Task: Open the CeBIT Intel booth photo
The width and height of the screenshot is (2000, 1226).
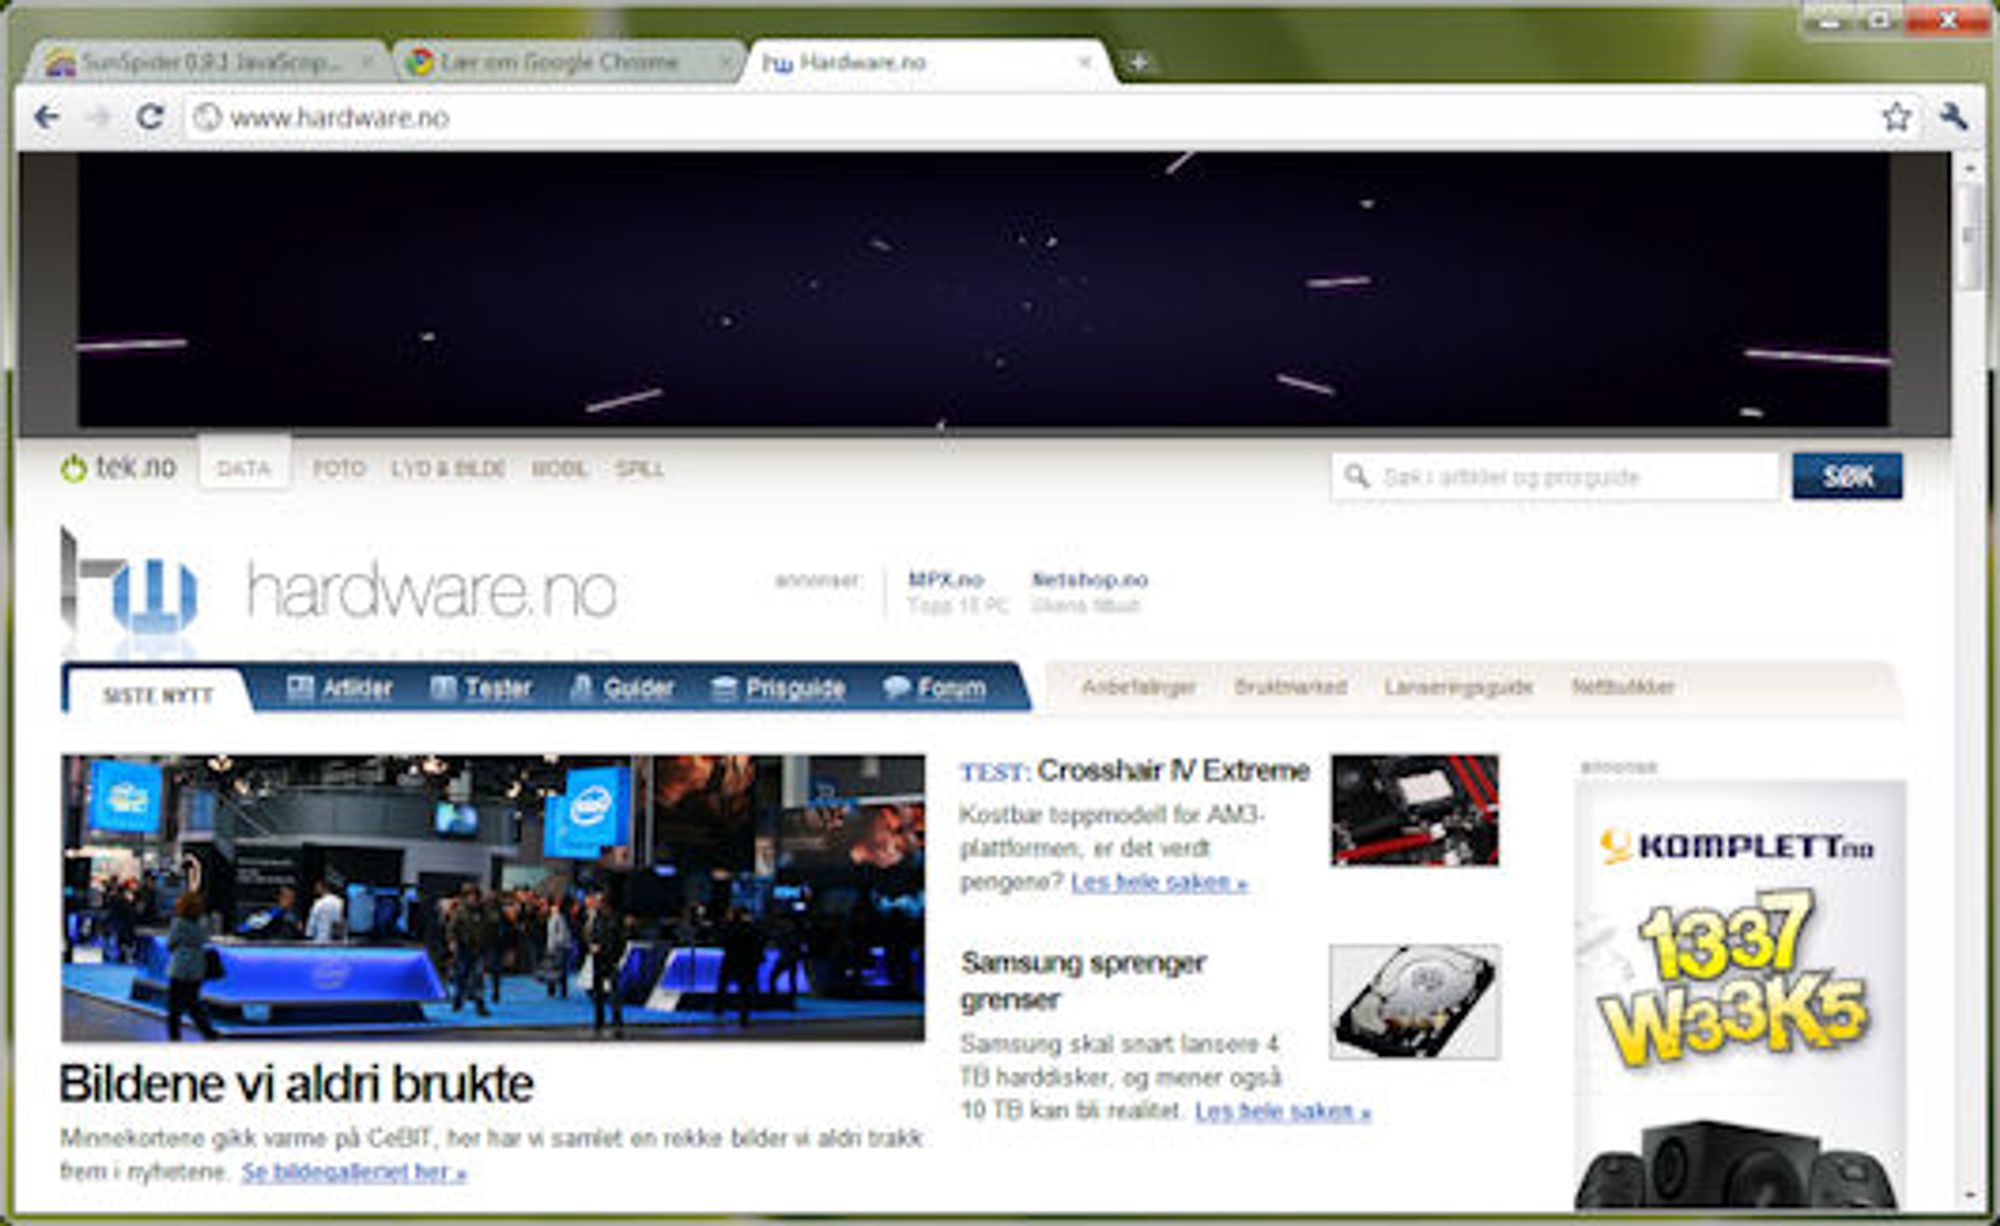Action: click(x=493, y=898)
